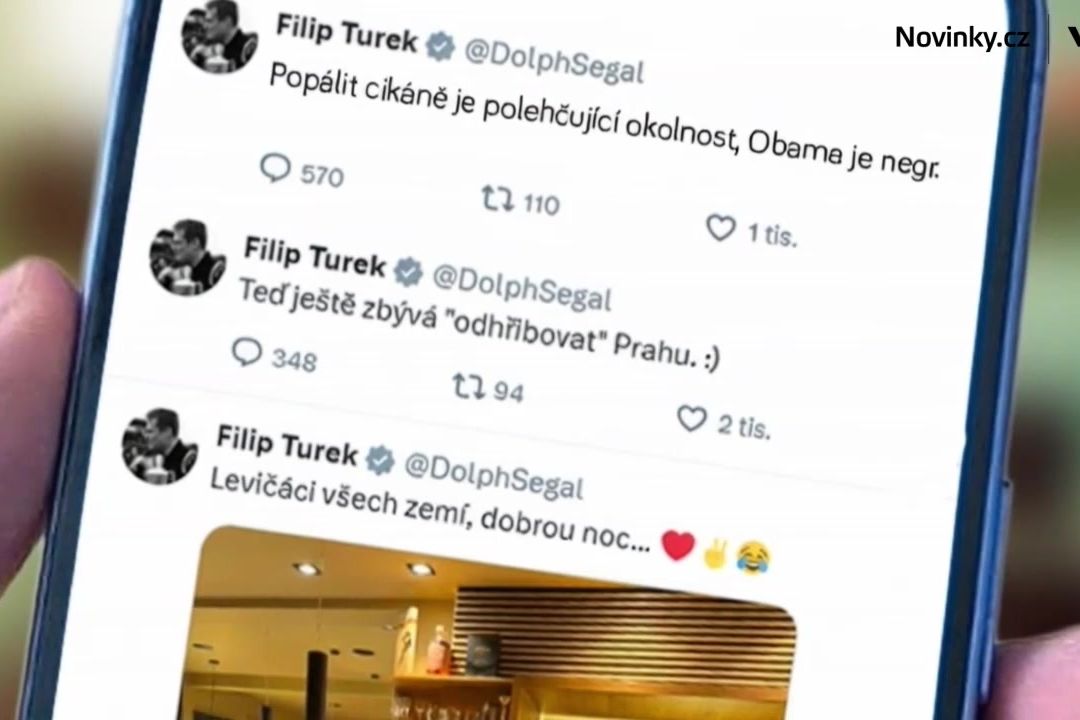The width and height of the screenshot is (1080, 720).
Task: Open Filip Turek name on third tweet
Action: click(287, 444)
